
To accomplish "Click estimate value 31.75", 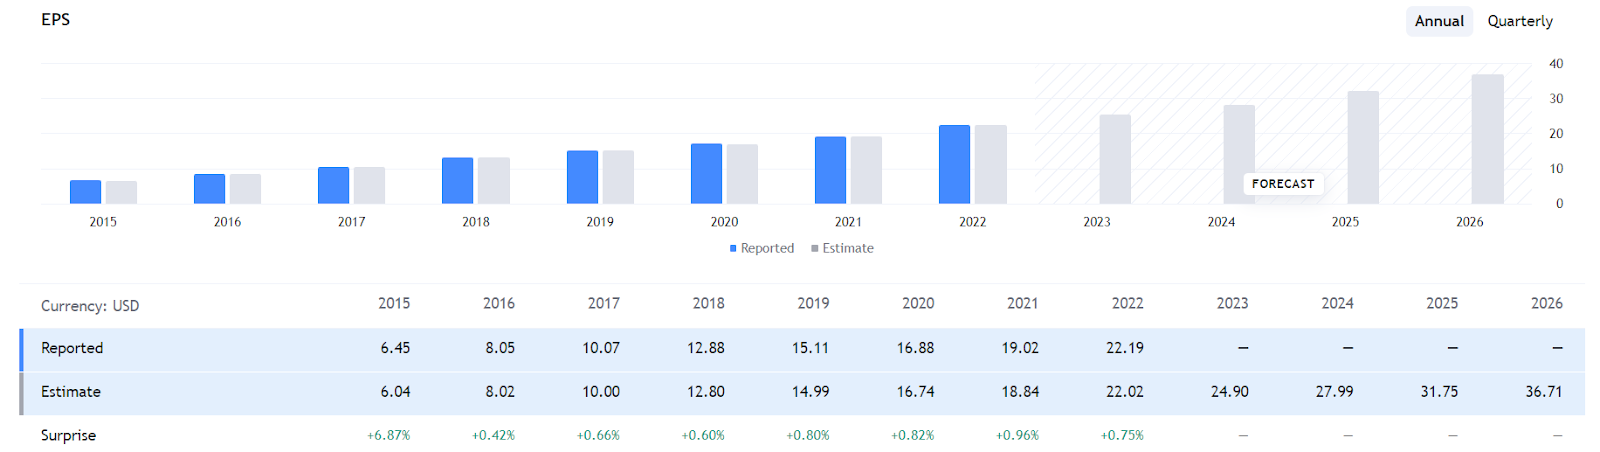I will (x=1439, y=392).
